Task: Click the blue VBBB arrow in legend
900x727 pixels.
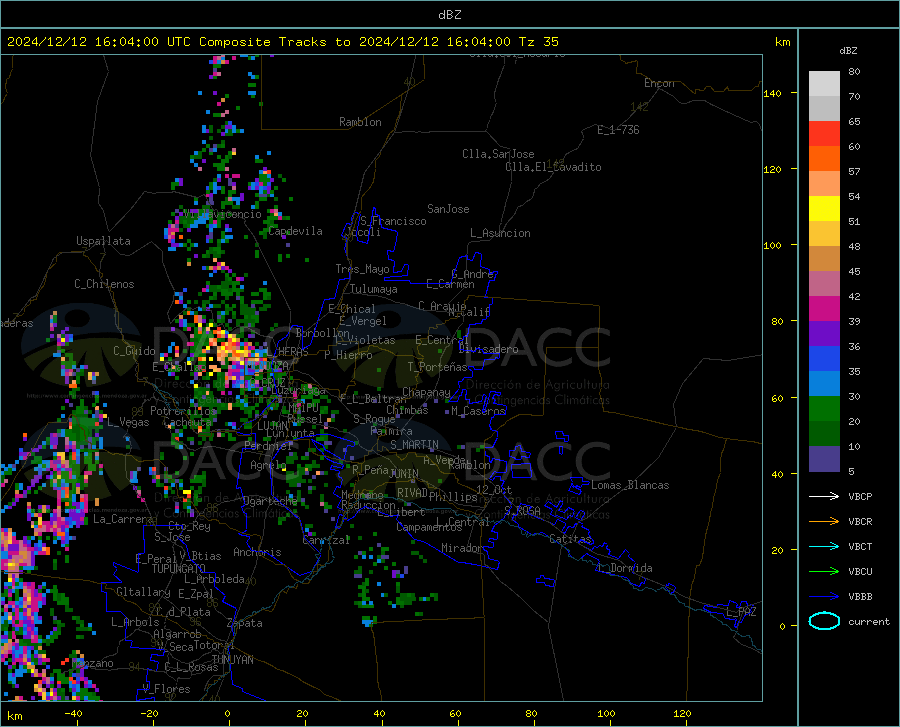Action: coord(824,596)
